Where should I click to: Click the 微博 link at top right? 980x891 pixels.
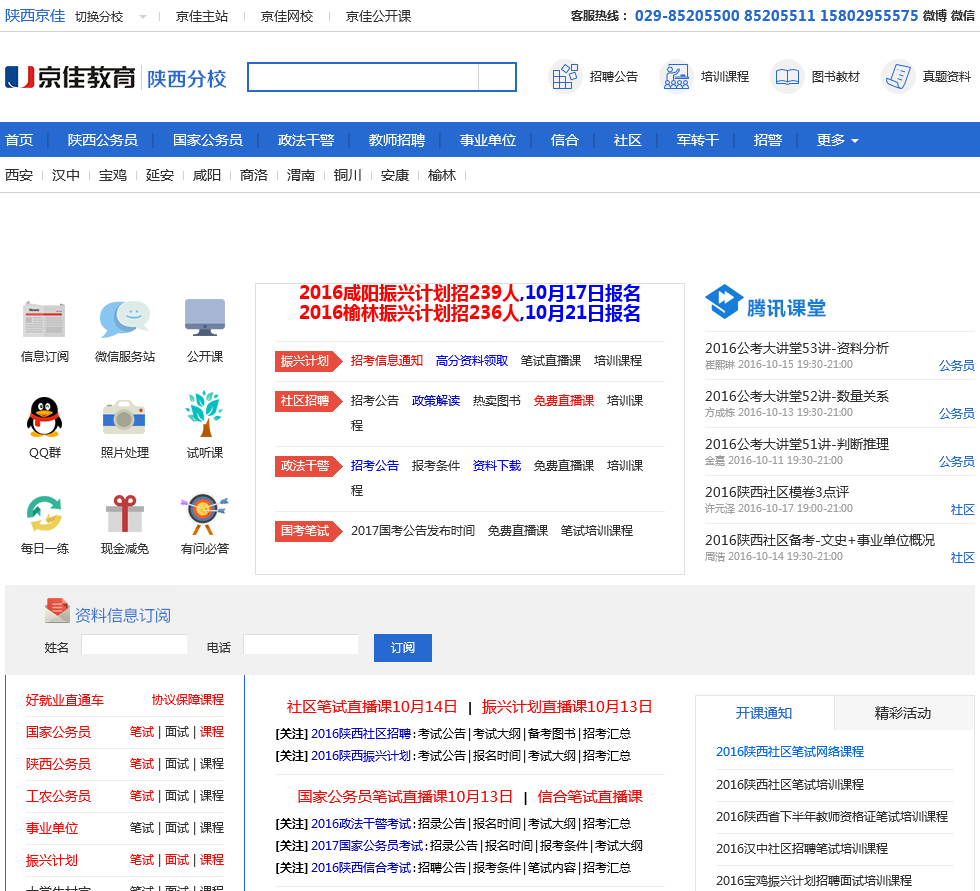click(934, 16)
